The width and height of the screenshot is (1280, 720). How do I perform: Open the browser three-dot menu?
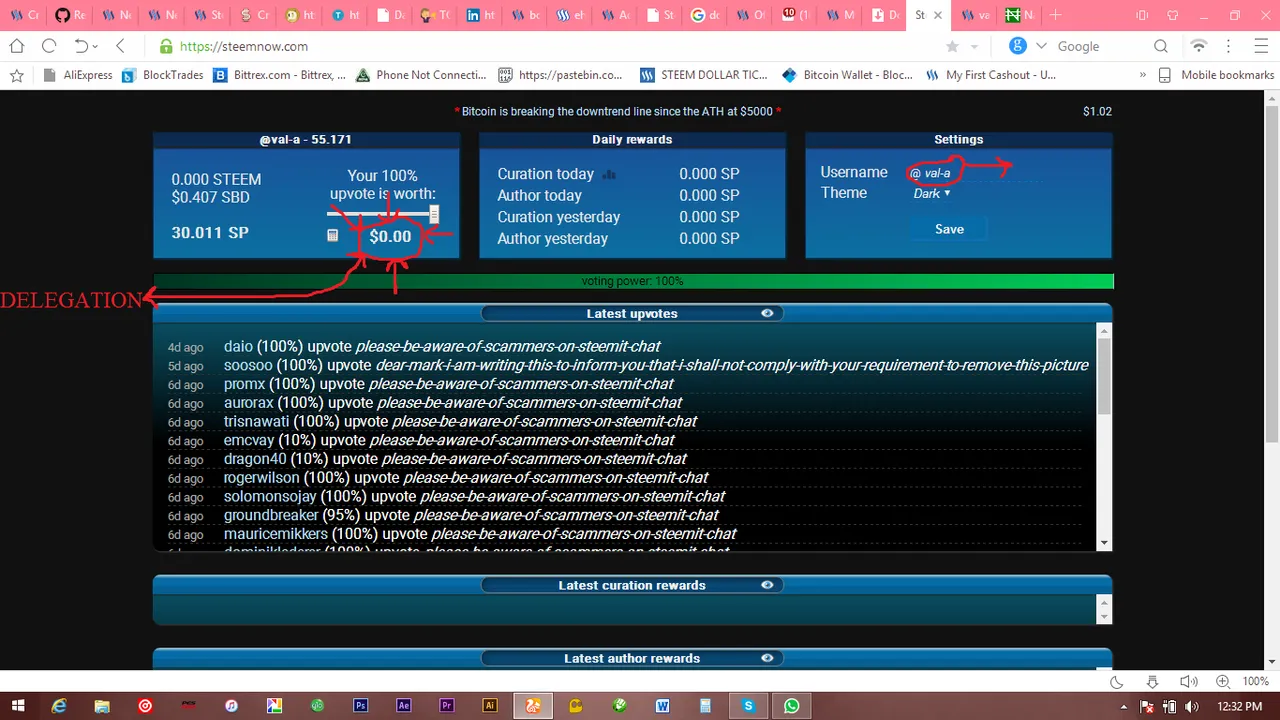coord(1231,46)
